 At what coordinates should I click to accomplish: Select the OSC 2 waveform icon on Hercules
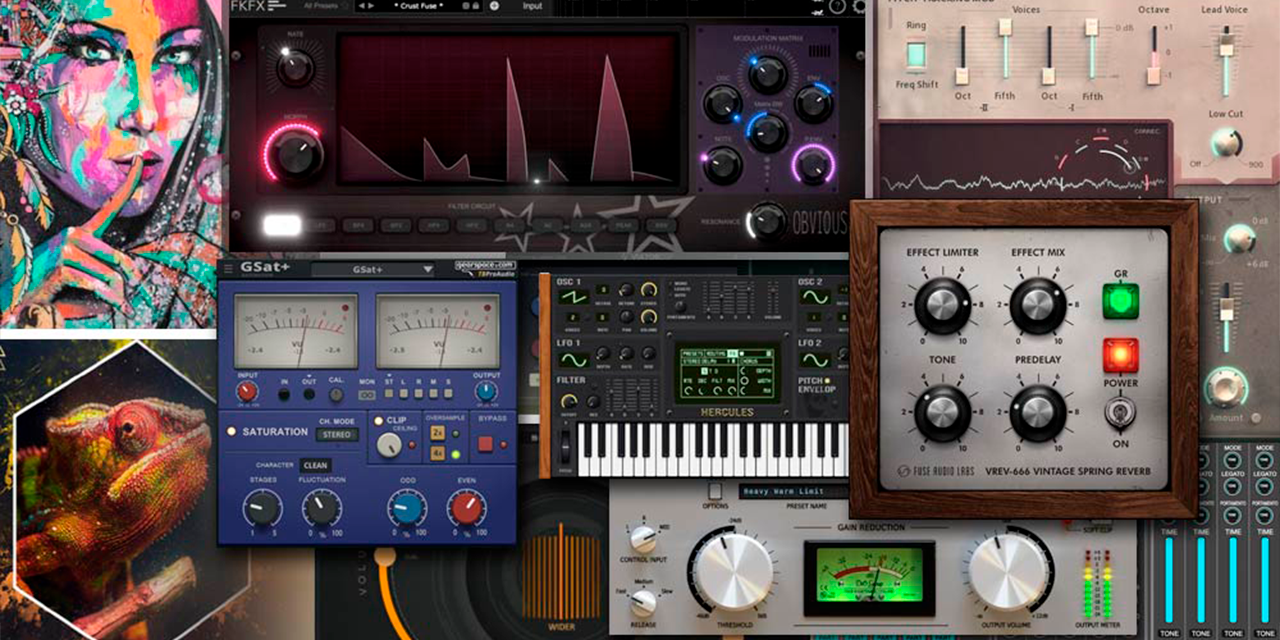[817, 297]
